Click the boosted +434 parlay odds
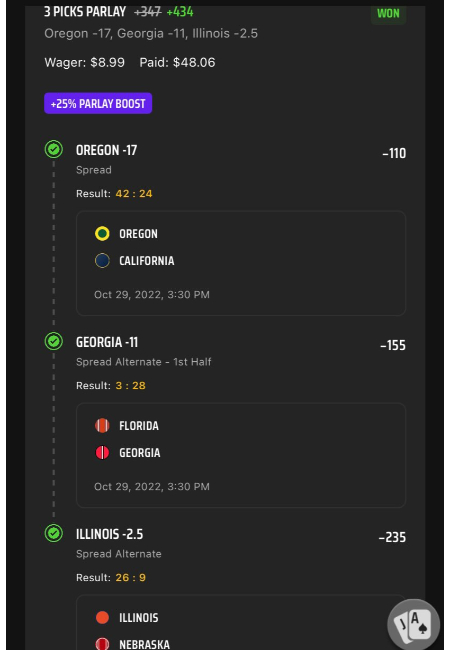 coord(180,12)
